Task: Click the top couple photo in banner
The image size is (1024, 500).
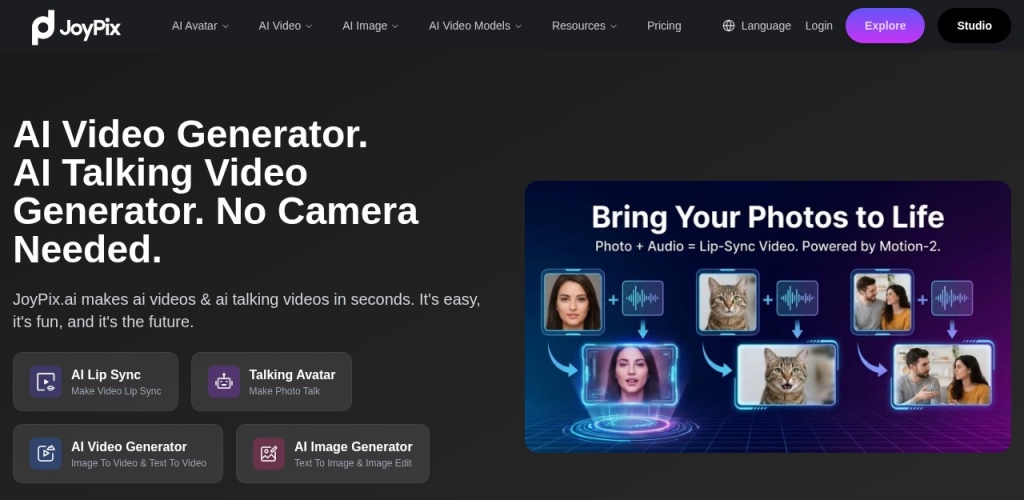Action: [x=882, y=302]
